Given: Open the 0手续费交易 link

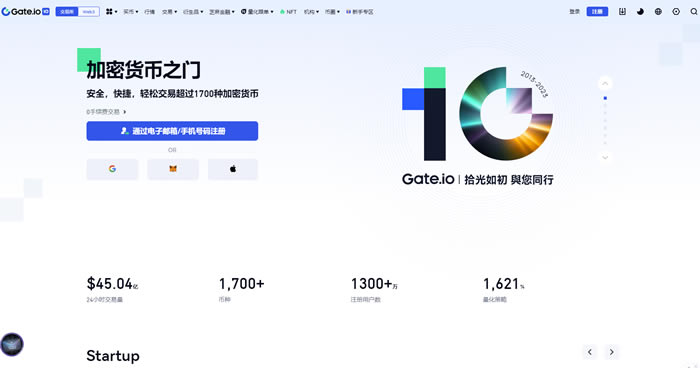Looking at the screenshot, I should 106,112.
